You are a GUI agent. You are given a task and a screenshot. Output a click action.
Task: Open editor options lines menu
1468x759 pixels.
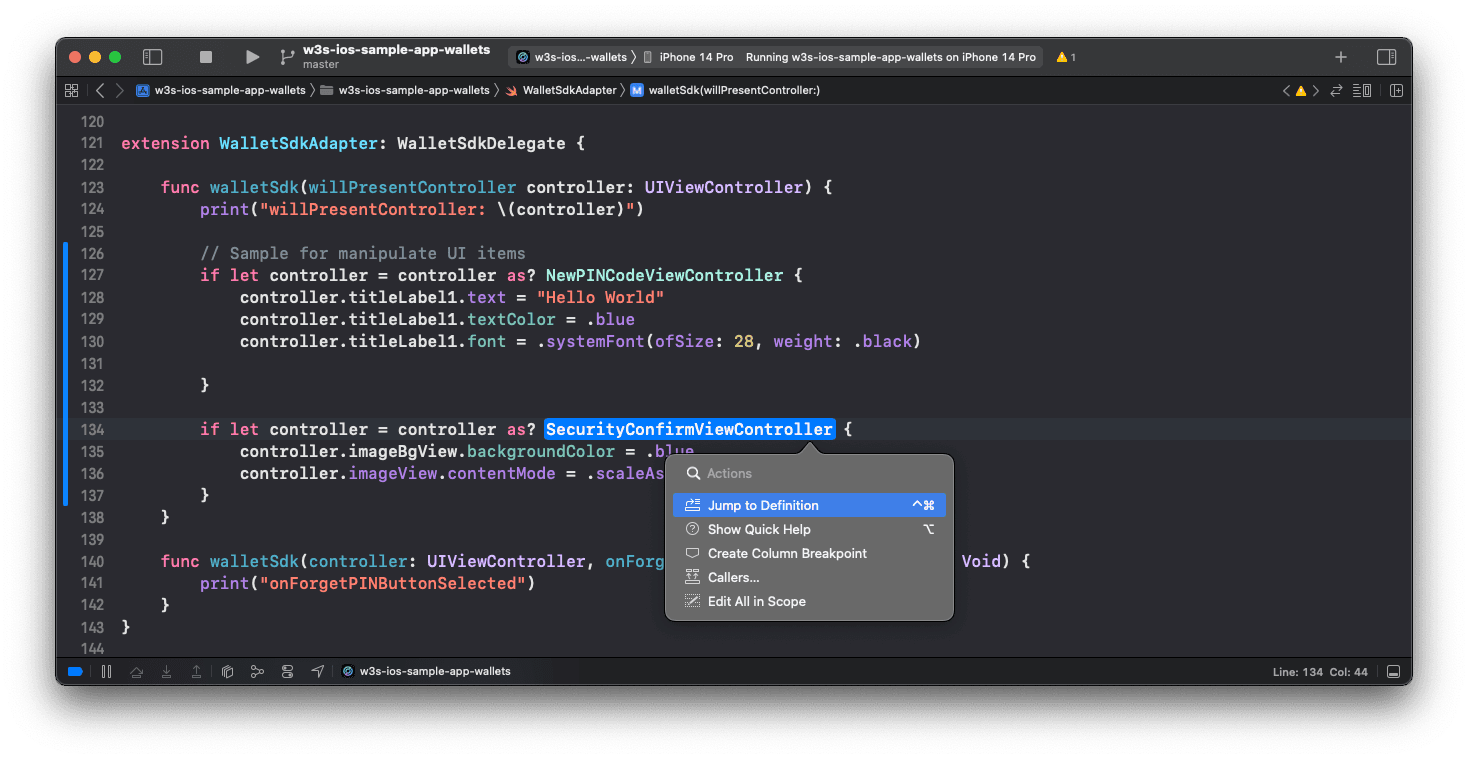coord(1361,90)
